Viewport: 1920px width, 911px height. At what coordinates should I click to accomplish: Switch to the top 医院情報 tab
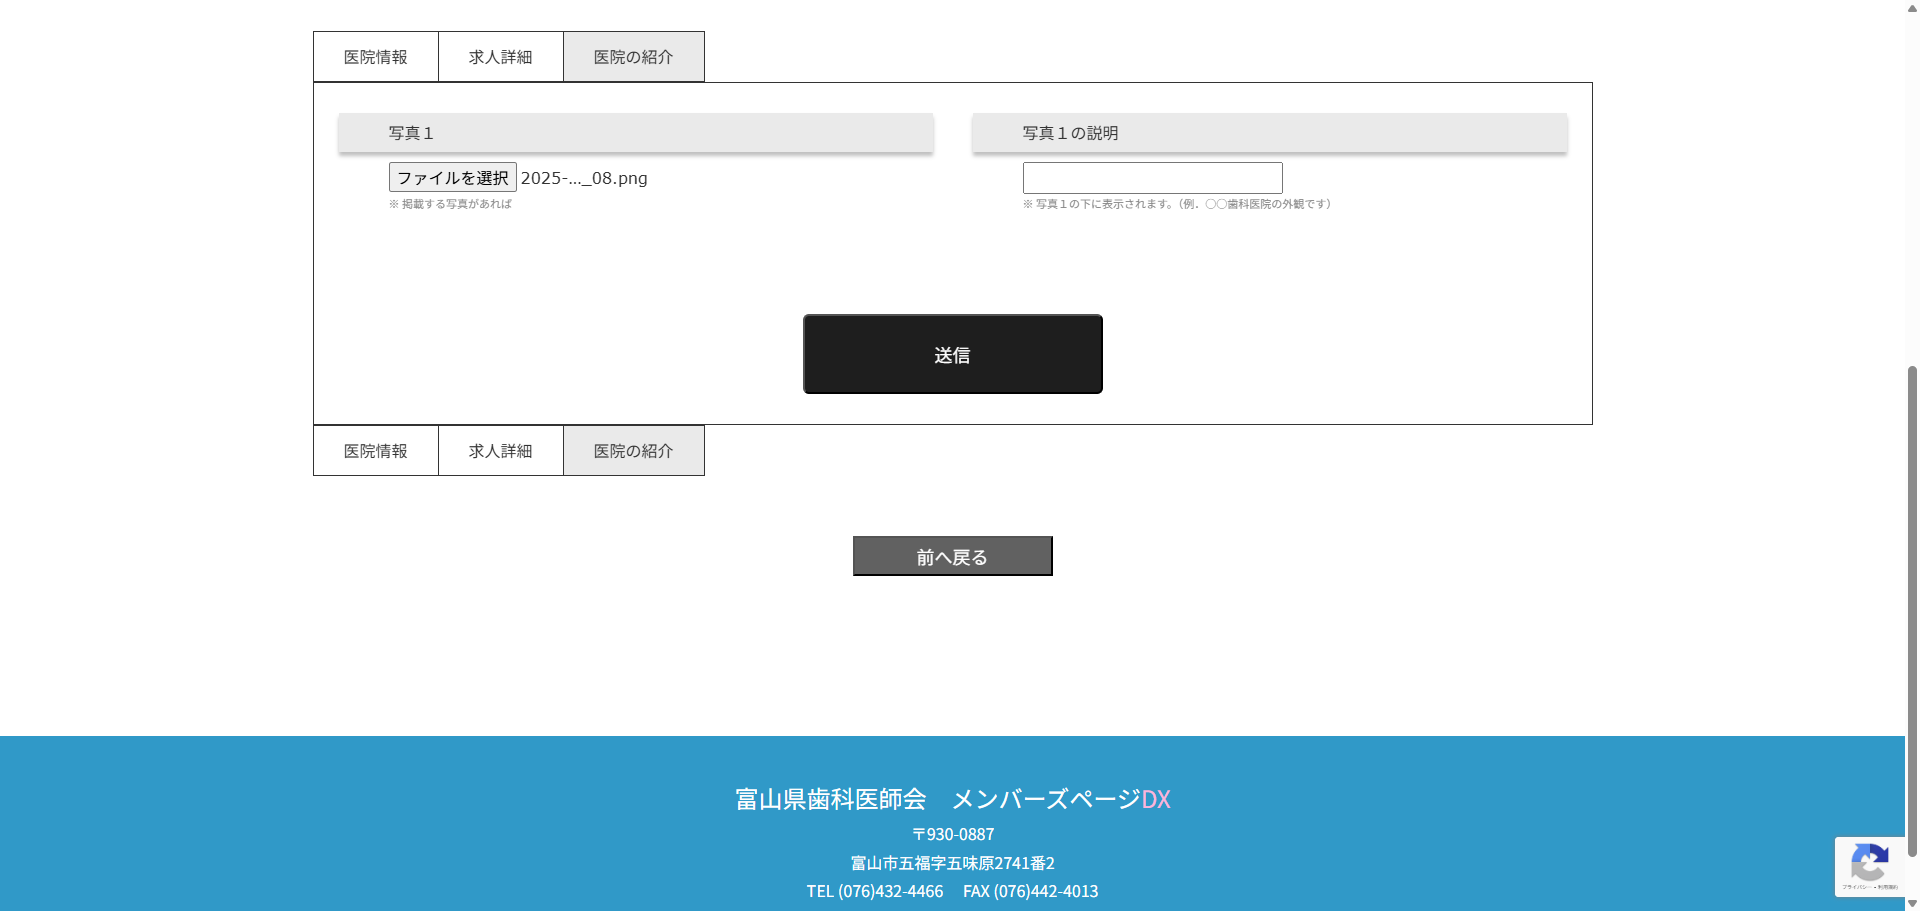(375, 57)
